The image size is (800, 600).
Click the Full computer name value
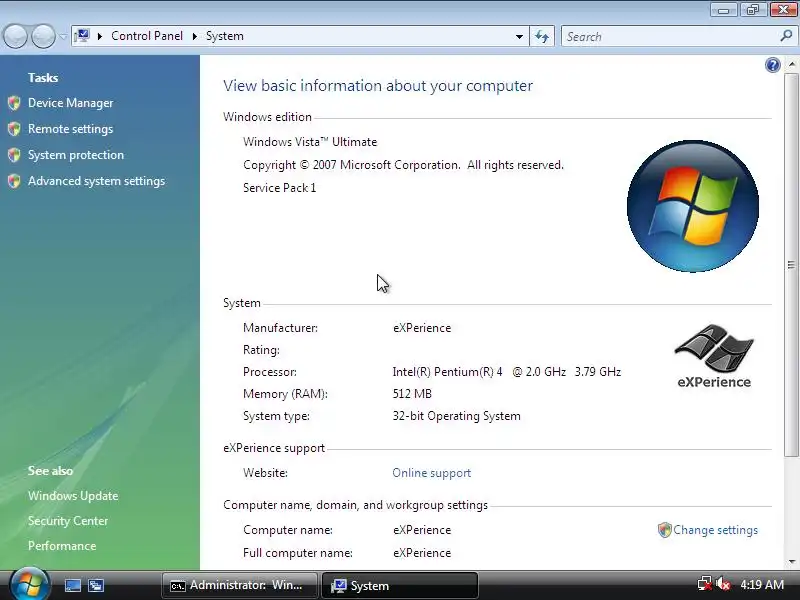422,553
